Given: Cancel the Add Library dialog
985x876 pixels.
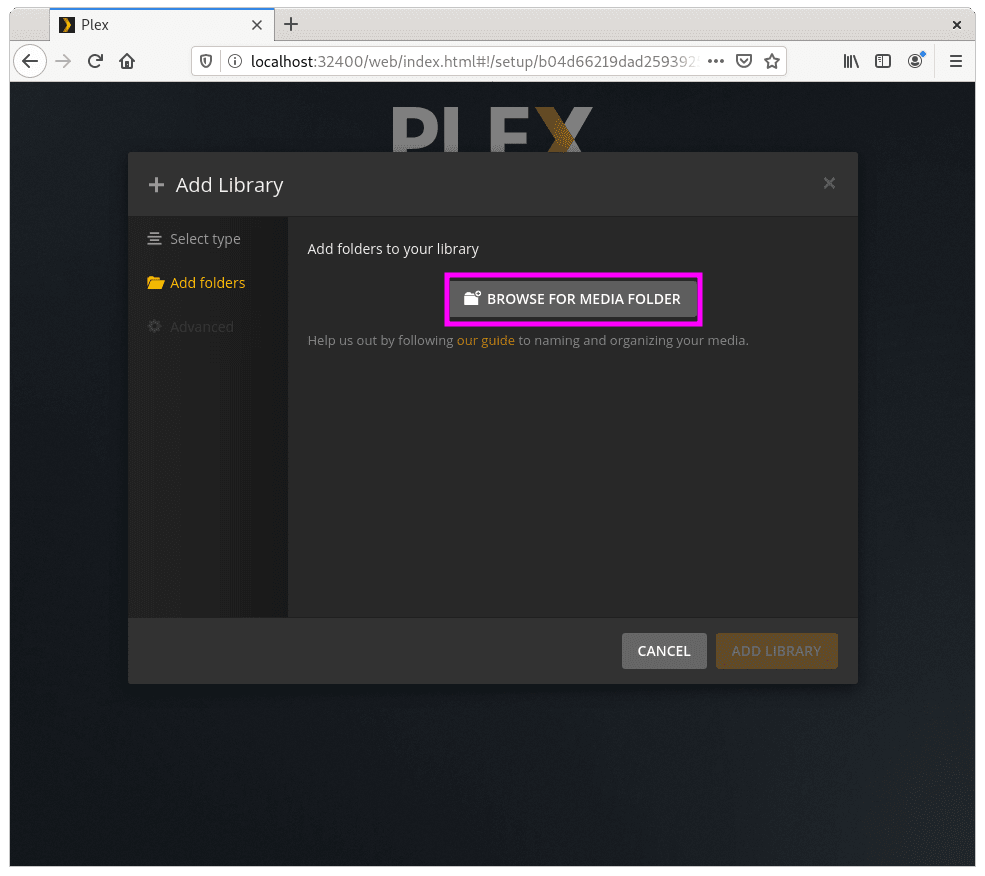Looking at the screenshot, I should tap(664, 651).
